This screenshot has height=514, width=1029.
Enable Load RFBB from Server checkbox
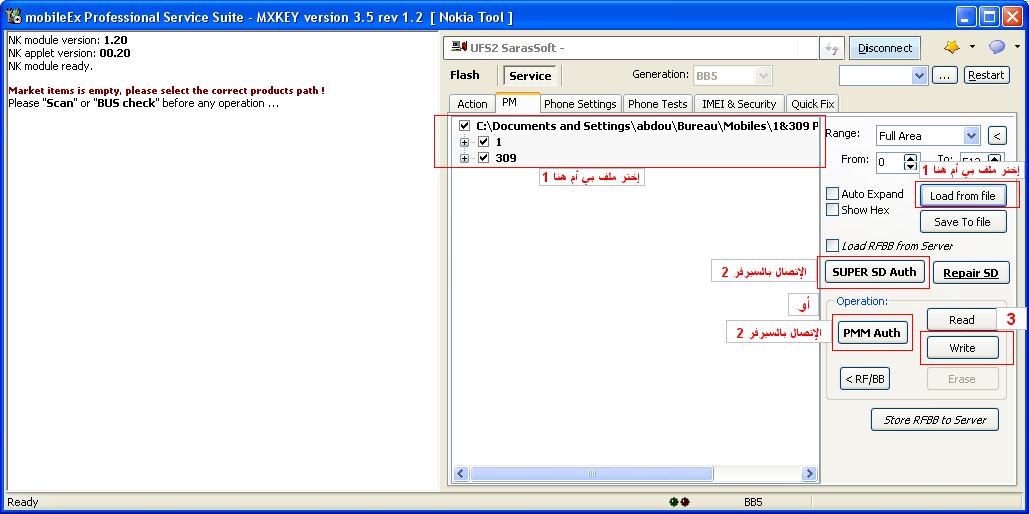click(x=832, y=246)
